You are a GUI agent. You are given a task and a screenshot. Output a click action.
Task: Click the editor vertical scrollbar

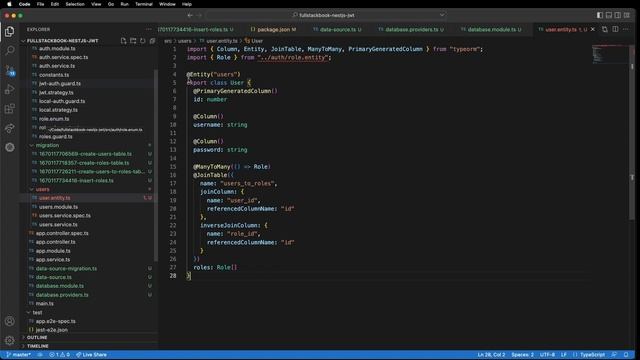click(632, 132)
